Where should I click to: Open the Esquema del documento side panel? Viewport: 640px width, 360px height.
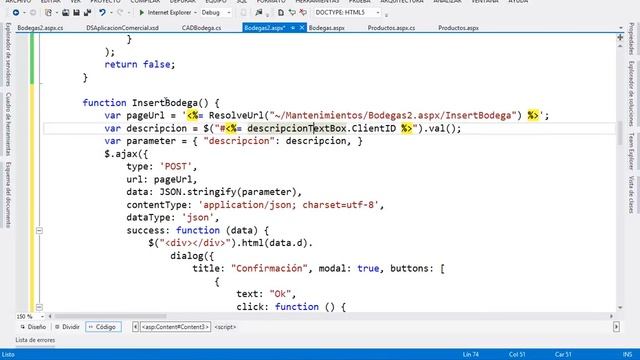point(8,195)
